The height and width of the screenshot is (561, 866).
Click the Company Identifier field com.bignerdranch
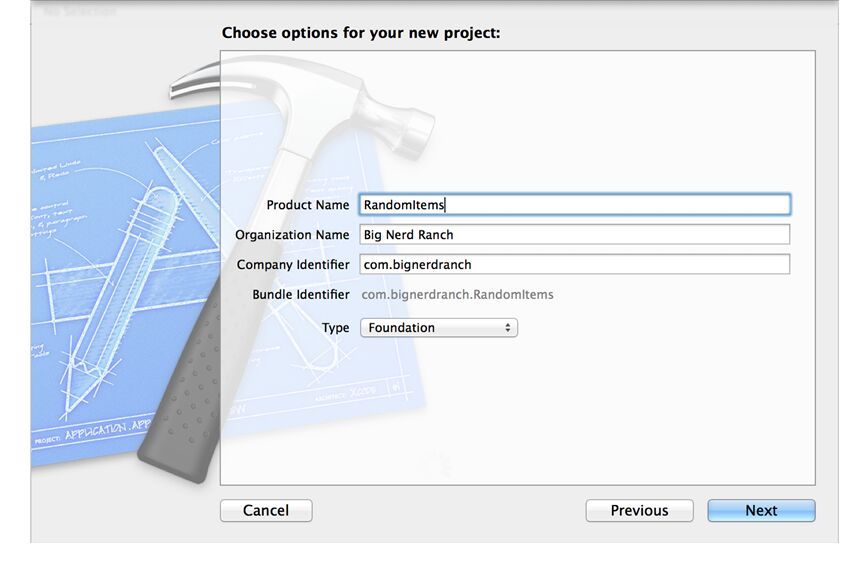coord(574,264)
